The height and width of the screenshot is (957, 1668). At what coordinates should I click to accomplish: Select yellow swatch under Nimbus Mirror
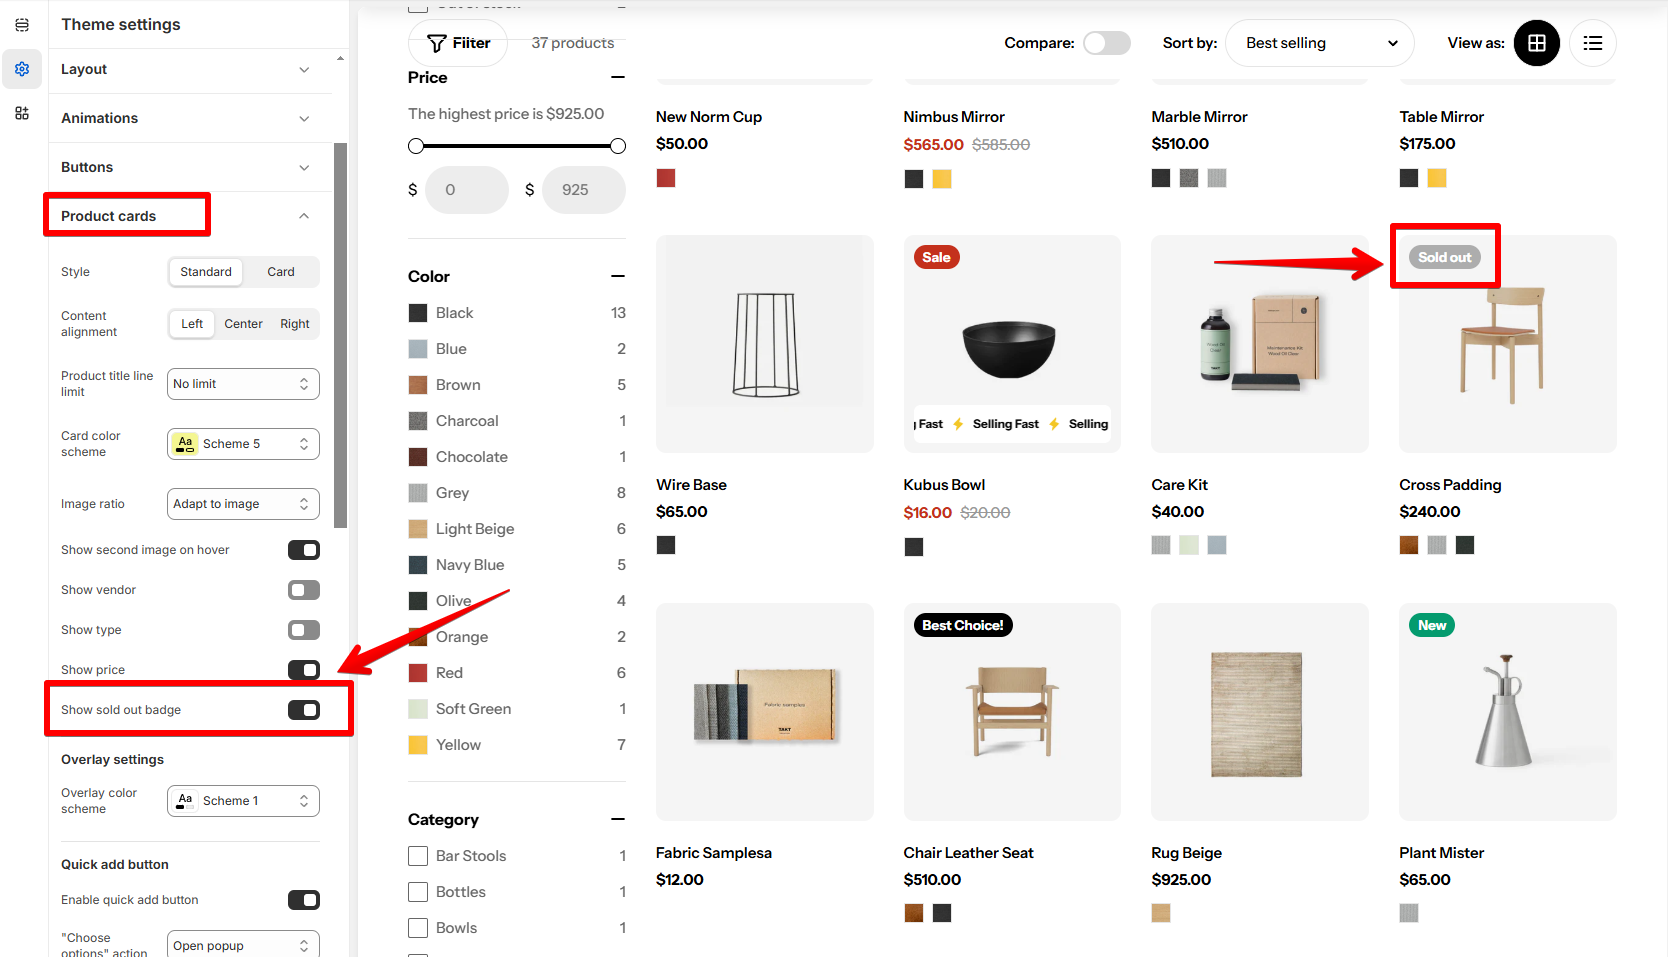(942, 179)
